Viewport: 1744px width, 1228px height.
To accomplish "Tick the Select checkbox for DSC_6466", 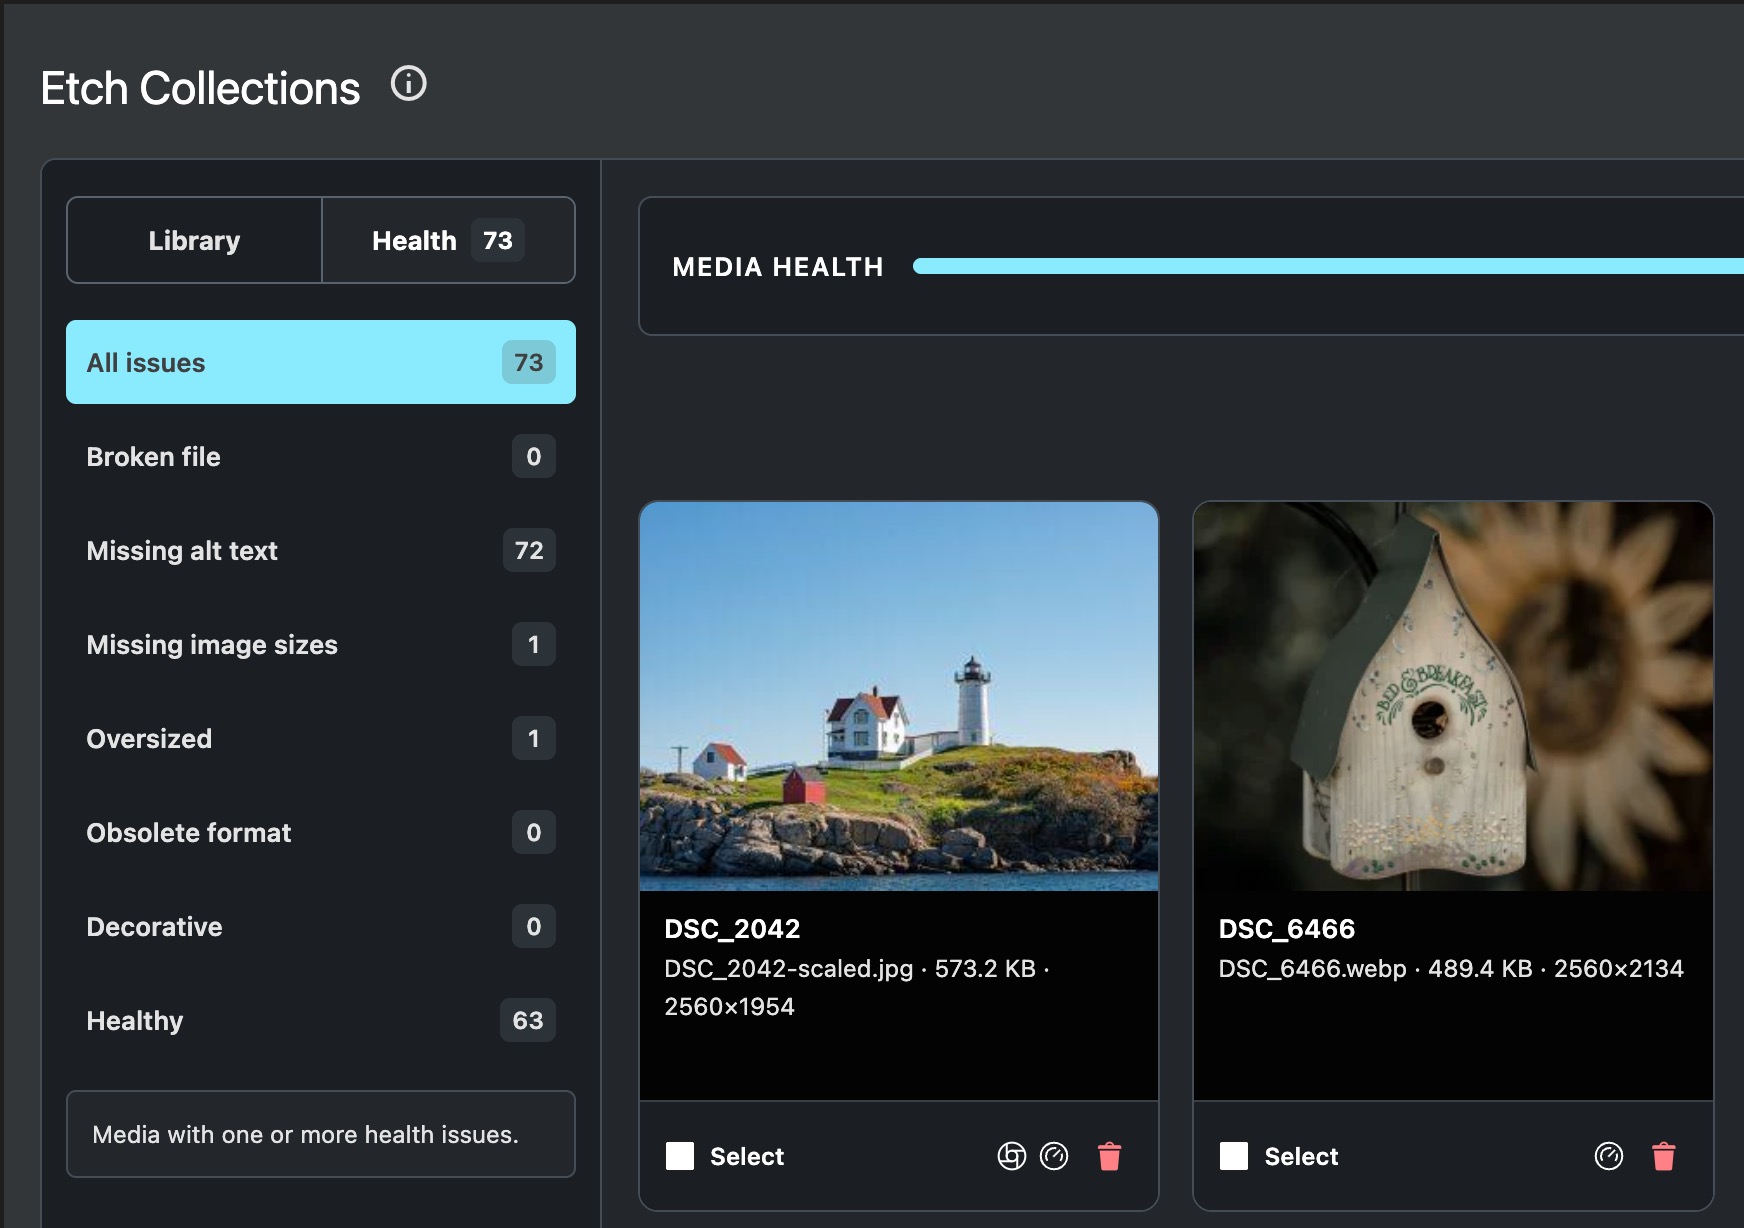I will [x=1234, y=1156].
